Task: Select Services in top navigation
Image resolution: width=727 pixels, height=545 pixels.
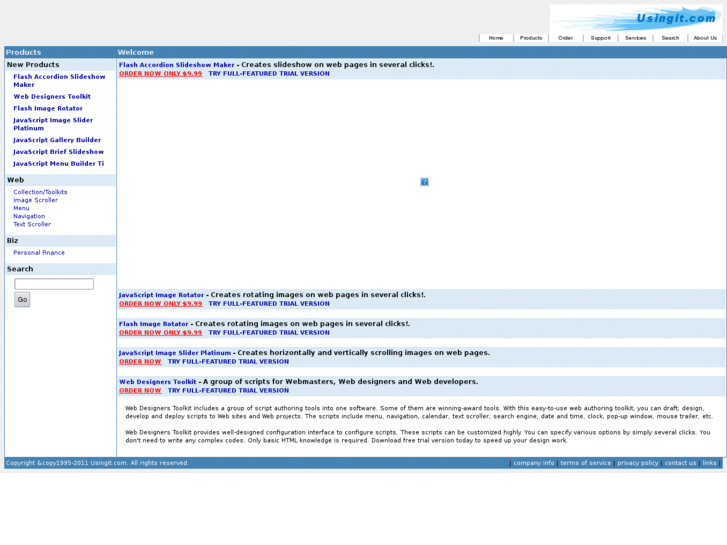Action: (636, 38)
